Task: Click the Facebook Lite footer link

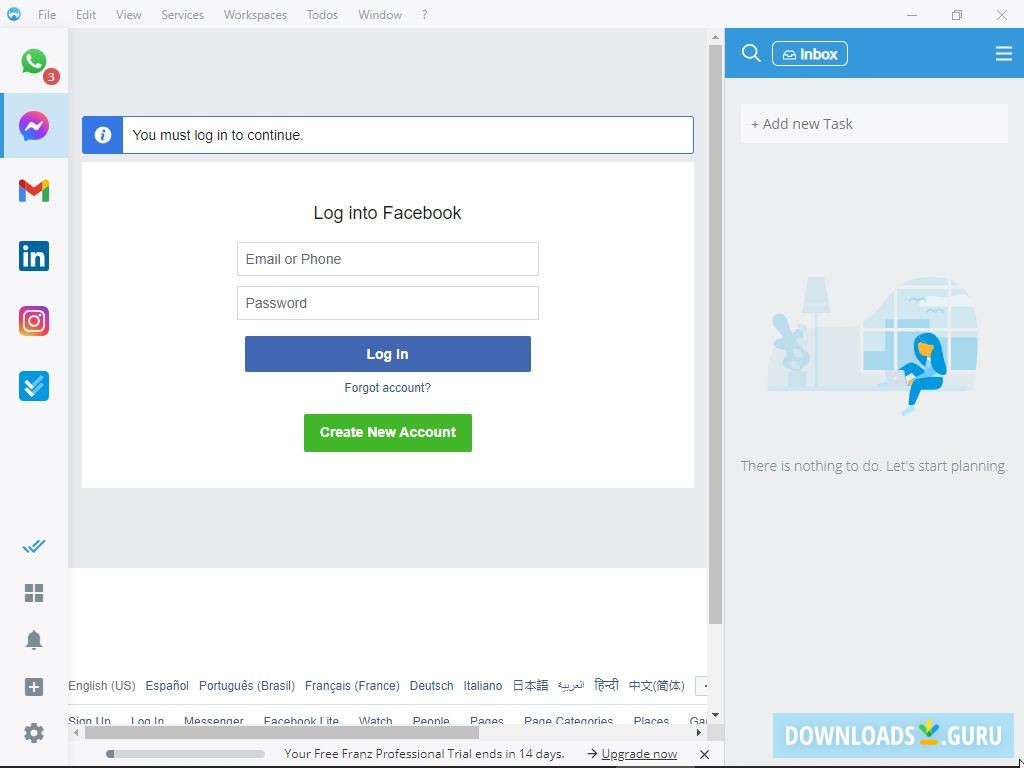Action: 301,721
